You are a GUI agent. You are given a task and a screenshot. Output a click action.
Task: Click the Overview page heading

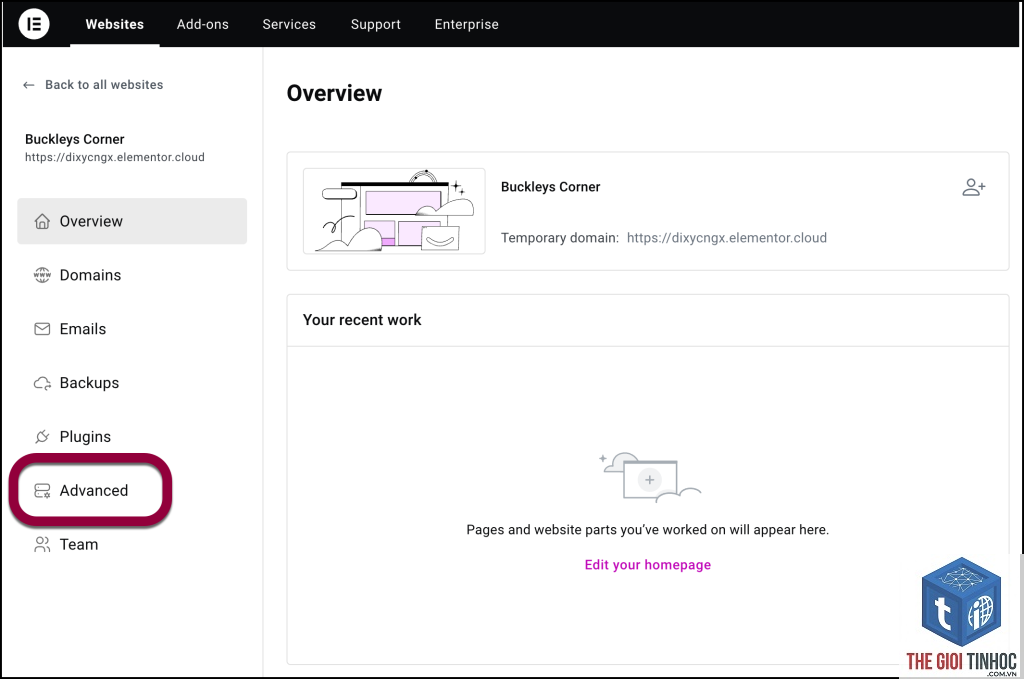click(x=334, y=93)
